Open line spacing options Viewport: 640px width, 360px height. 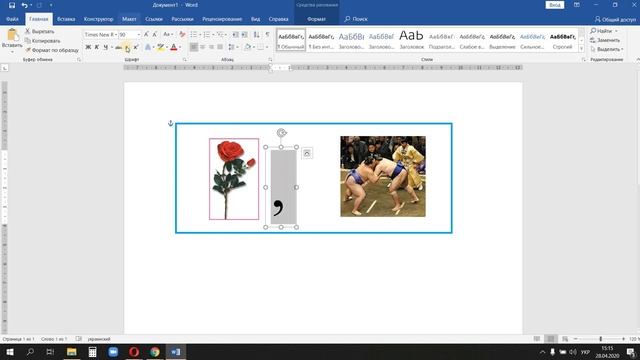[x=232, y=47]
